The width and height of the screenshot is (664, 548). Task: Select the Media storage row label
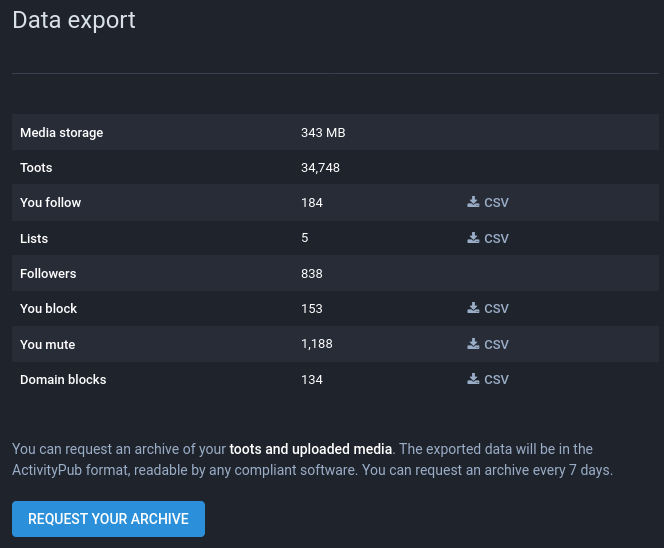[x=61, y=132]
